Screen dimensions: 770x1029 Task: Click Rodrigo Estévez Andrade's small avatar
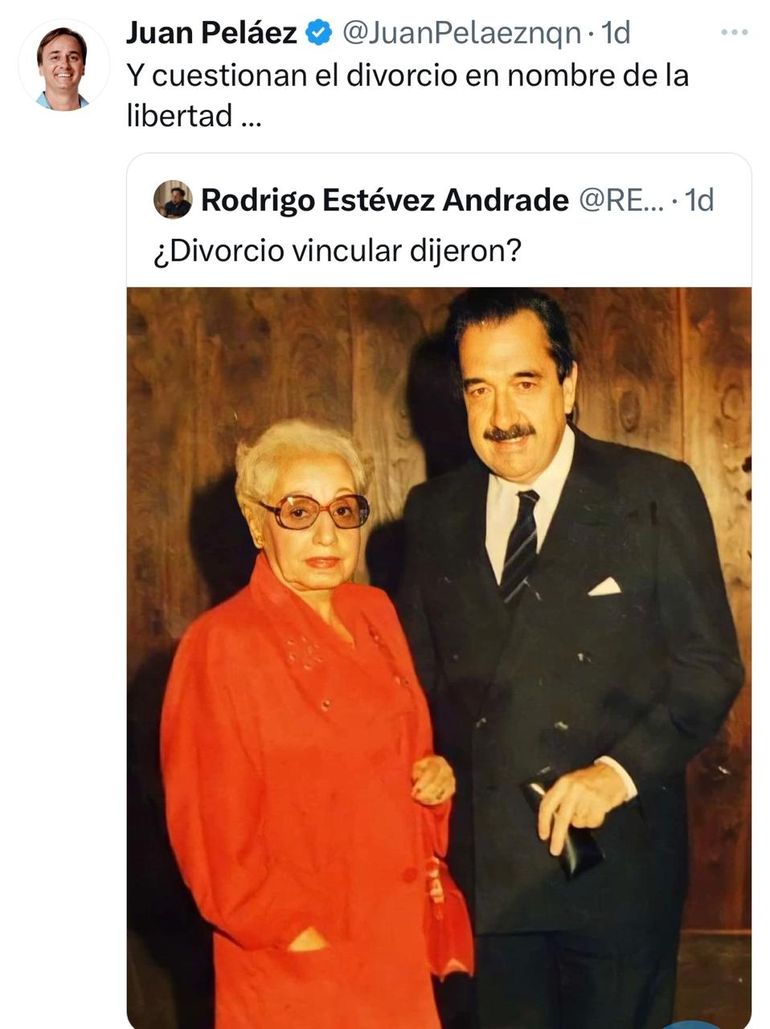[173, 199]
